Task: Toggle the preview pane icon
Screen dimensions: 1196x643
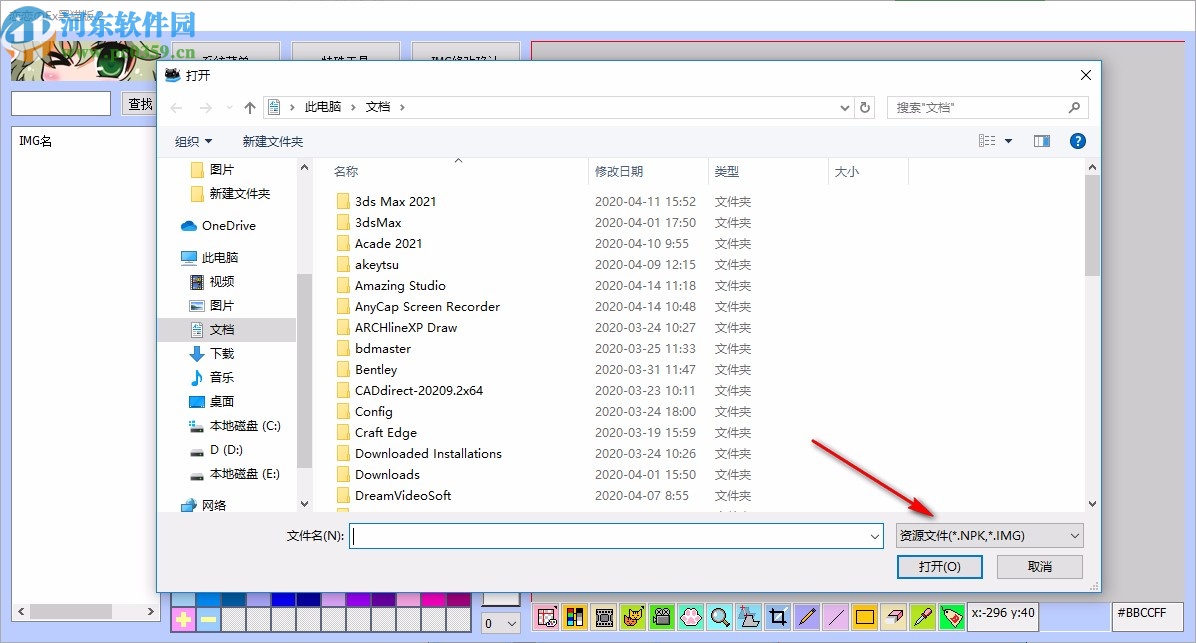Action: (x=1041, y=141)
